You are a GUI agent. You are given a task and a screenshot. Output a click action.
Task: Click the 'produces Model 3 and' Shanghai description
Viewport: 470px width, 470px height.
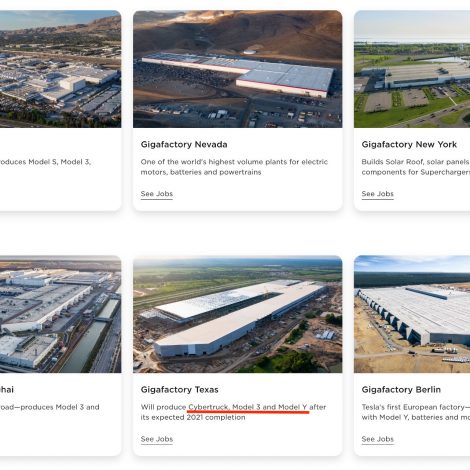coord(50,407)
